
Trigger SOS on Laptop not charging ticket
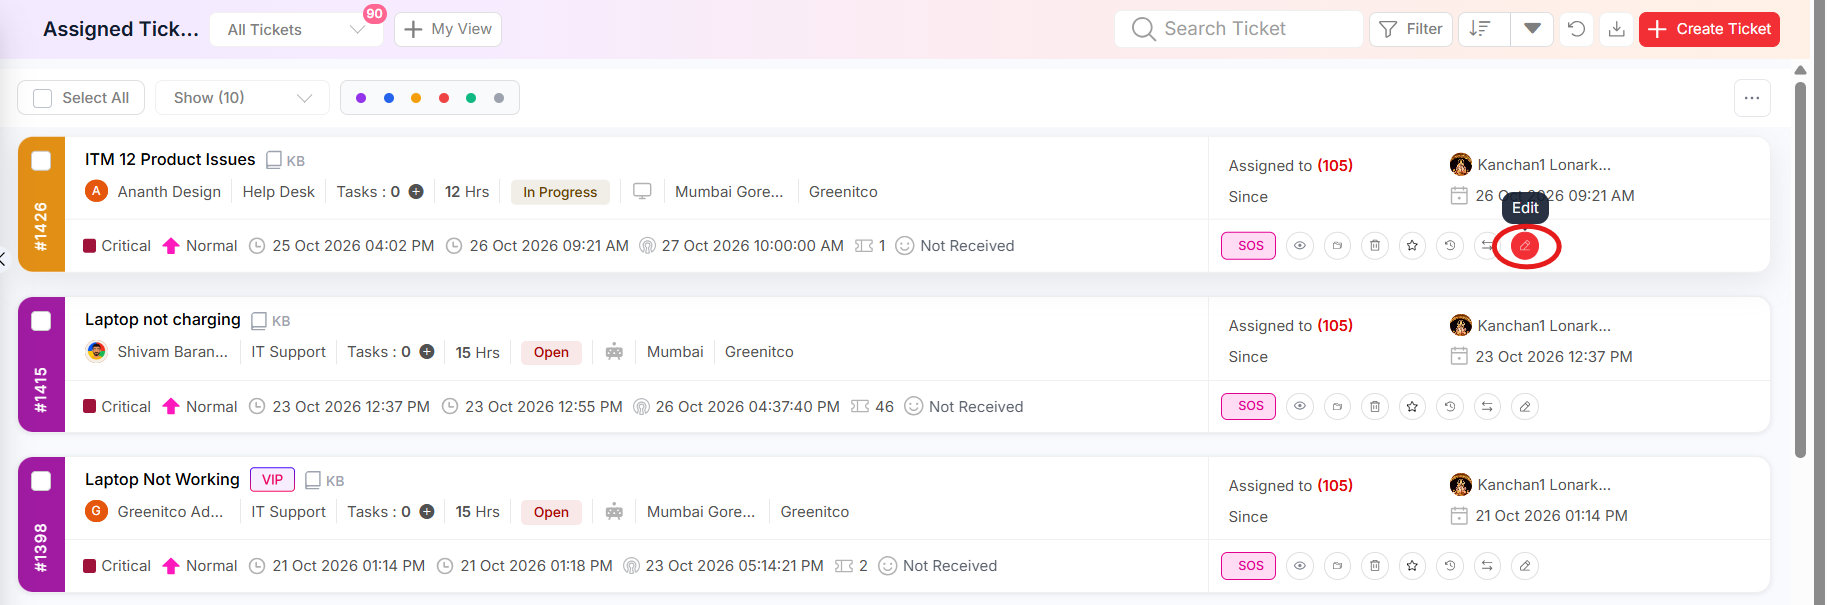point(1249,406)
